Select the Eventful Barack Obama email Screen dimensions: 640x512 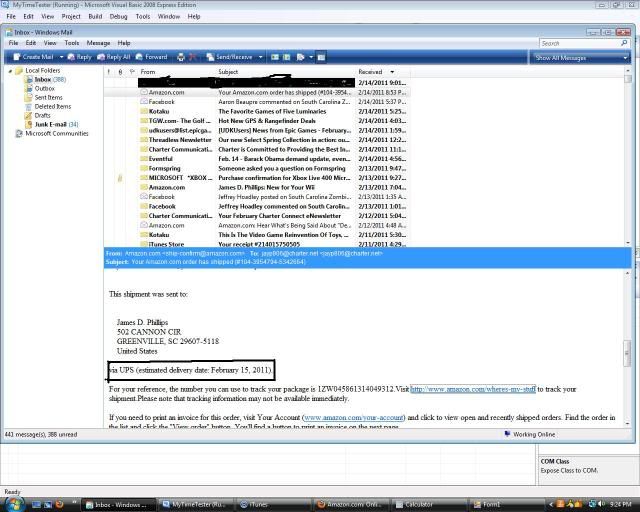[x=256, y=159]
